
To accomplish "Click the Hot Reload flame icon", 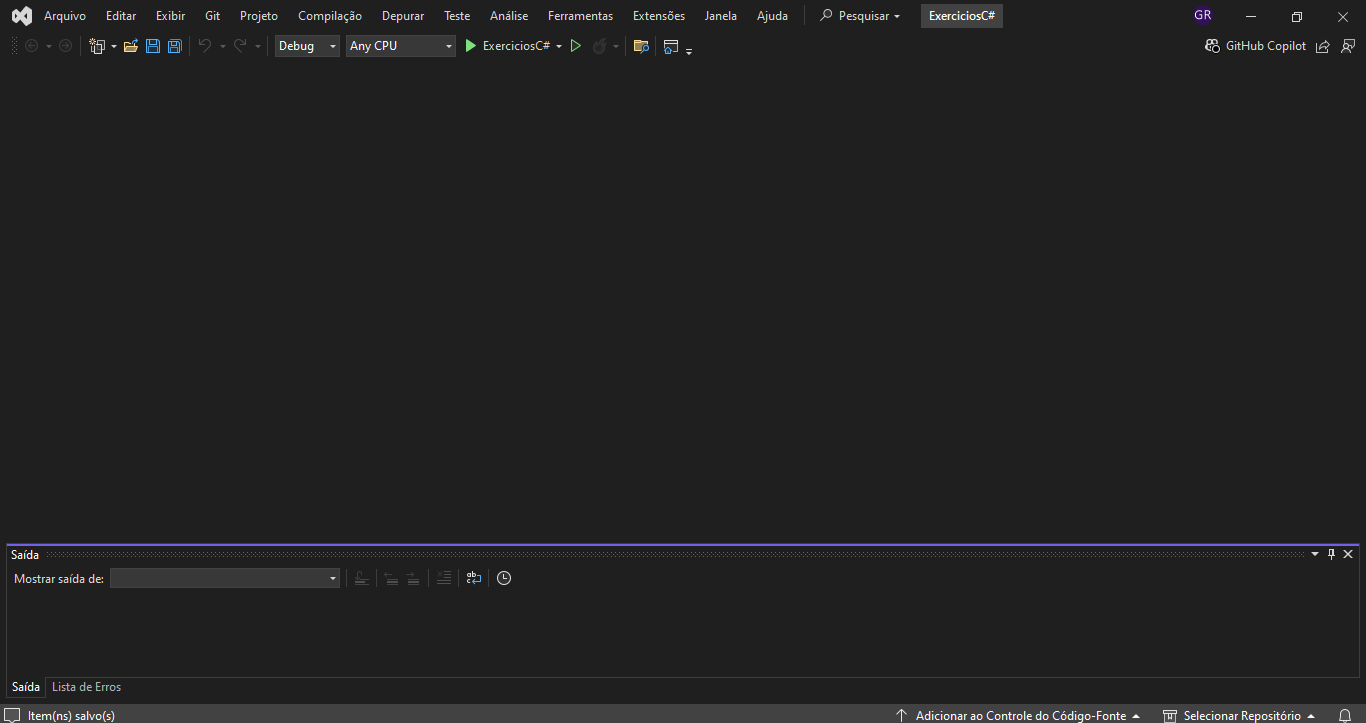I will pos(599,46).
